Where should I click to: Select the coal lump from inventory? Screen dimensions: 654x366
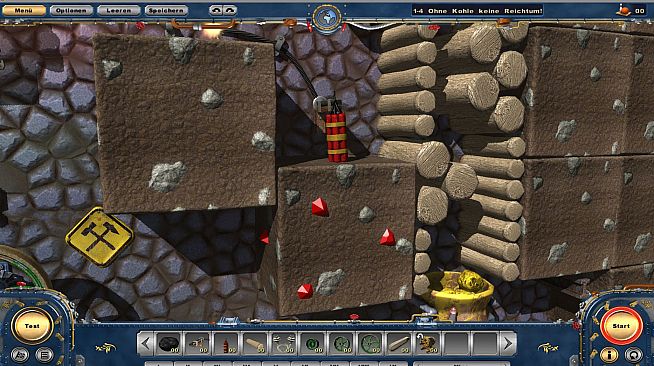coord(169,344)
